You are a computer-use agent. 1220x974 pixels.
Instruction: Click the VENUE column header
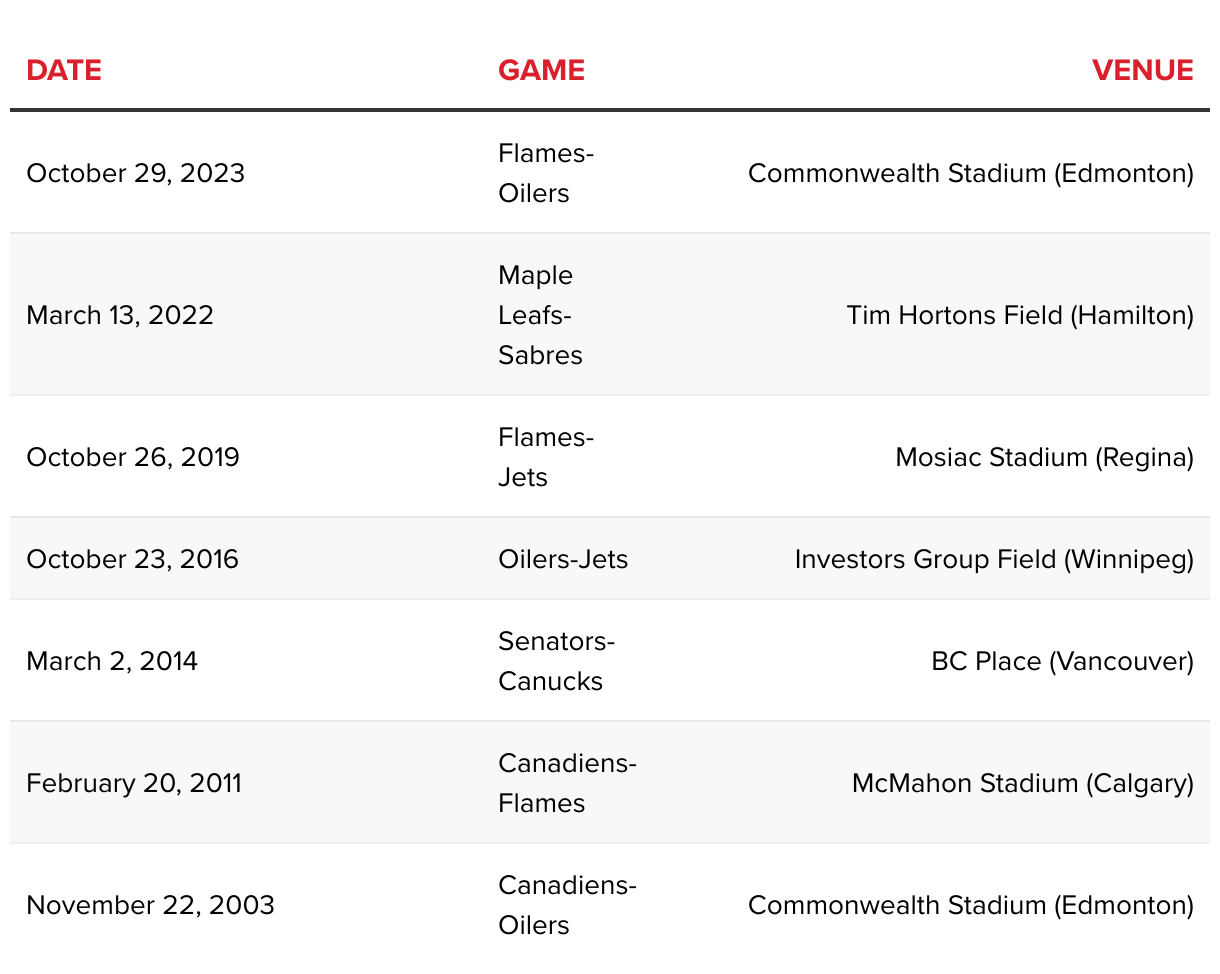1142,70
